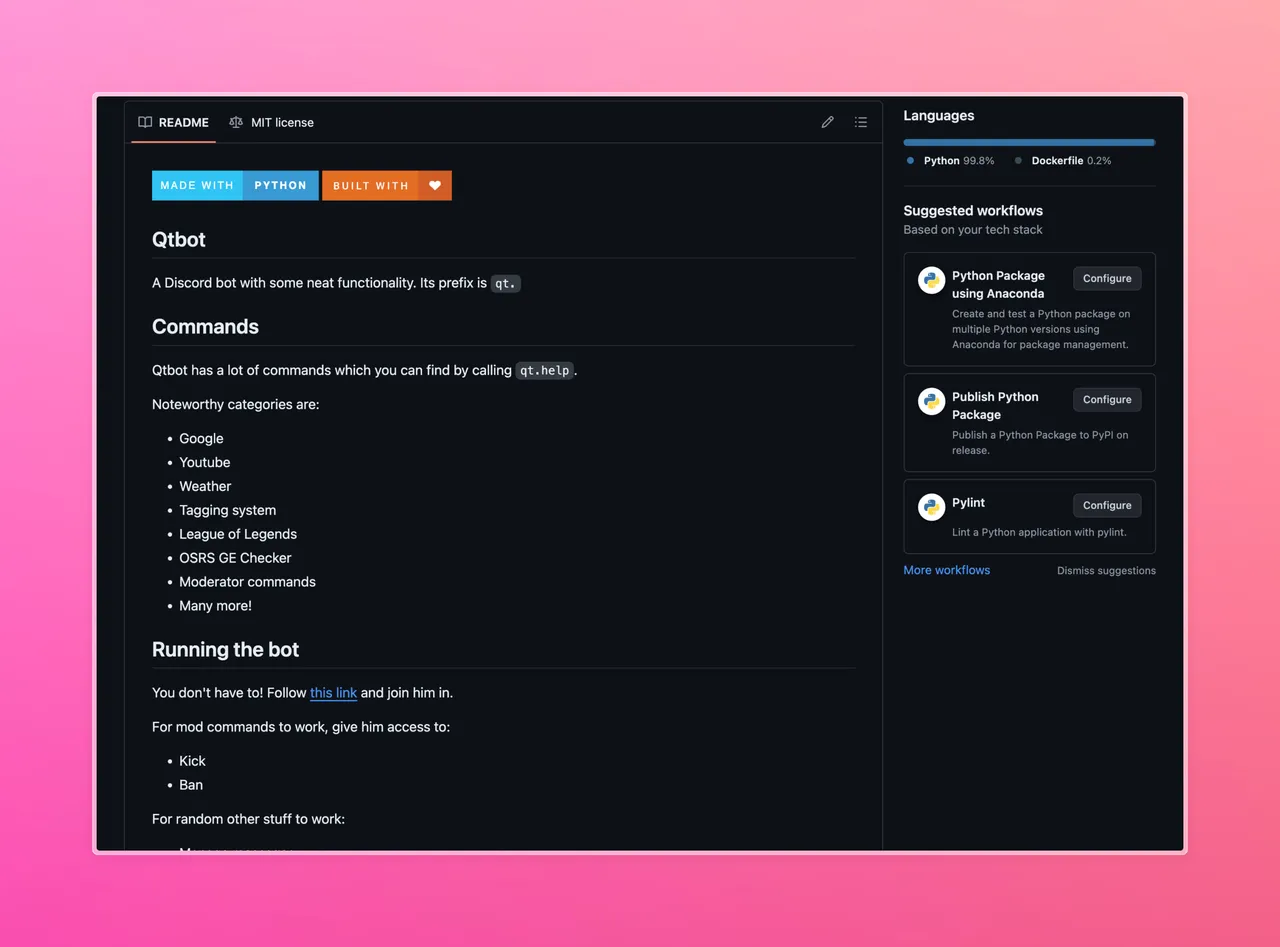Configure the Publish Python Package workflow
This screenshot has height=947, width=1280.
pos(1107,399)
